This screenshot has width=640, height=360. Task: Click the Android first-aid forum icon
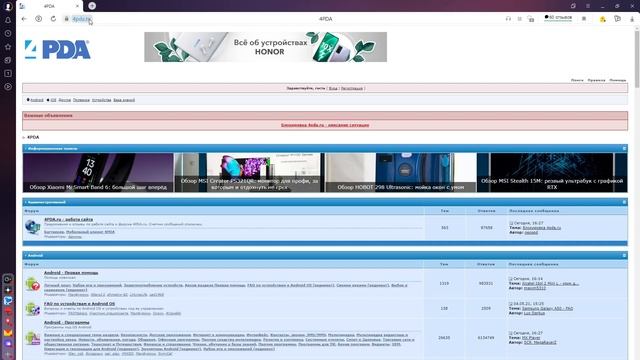pyautogui.click(x=33, y=284)
